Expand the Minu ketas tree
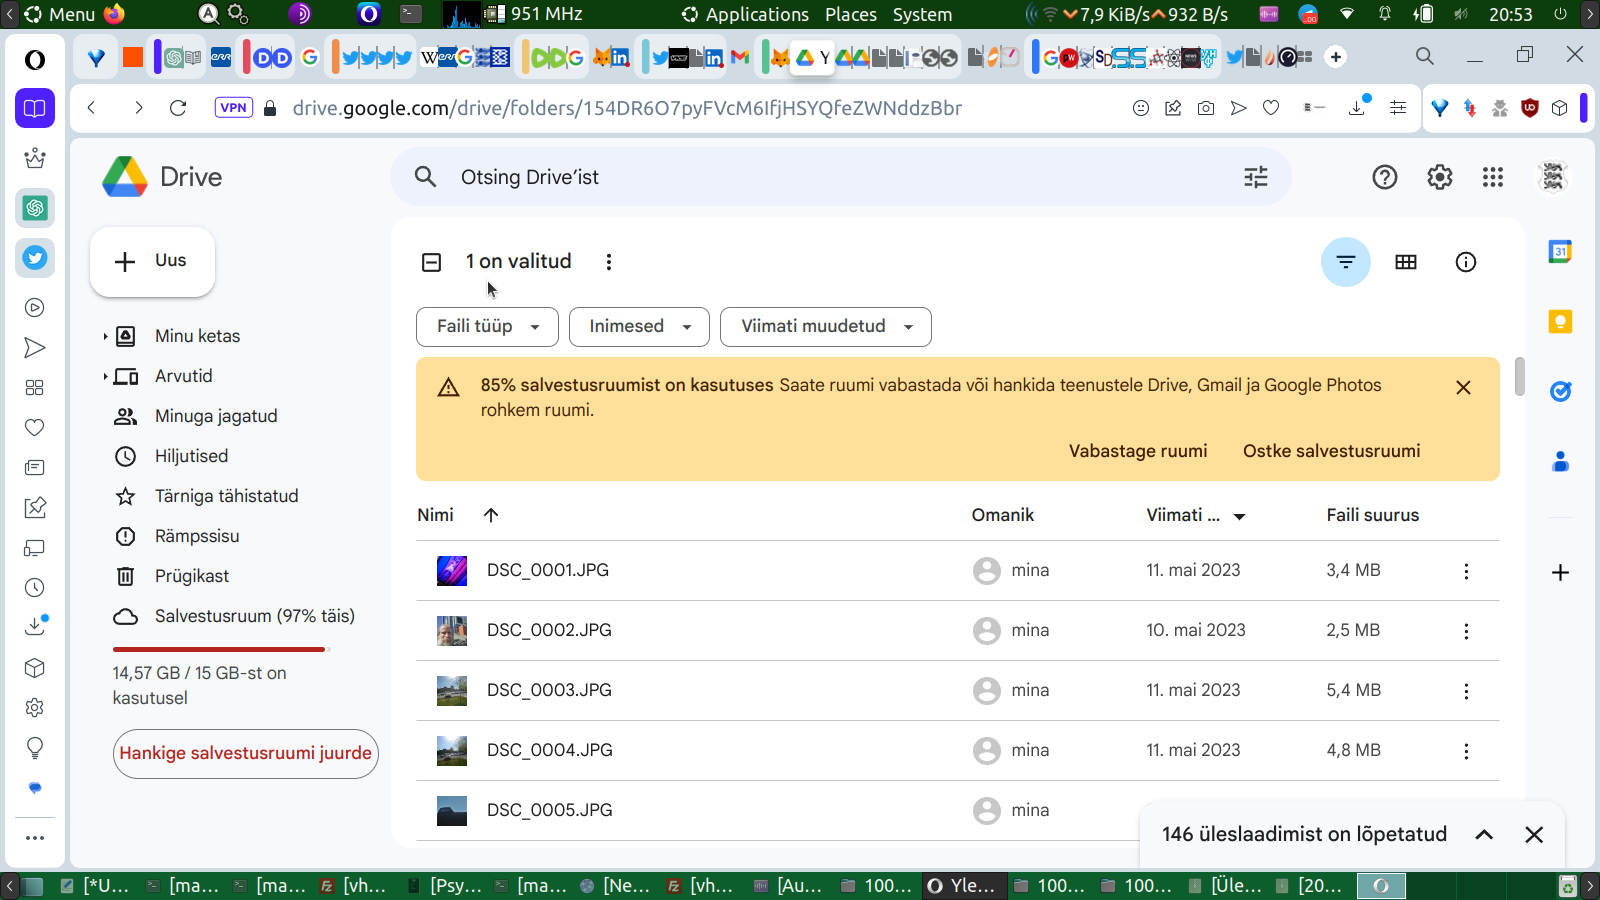This screenshot has width=1600, height=900. (105, 337)
